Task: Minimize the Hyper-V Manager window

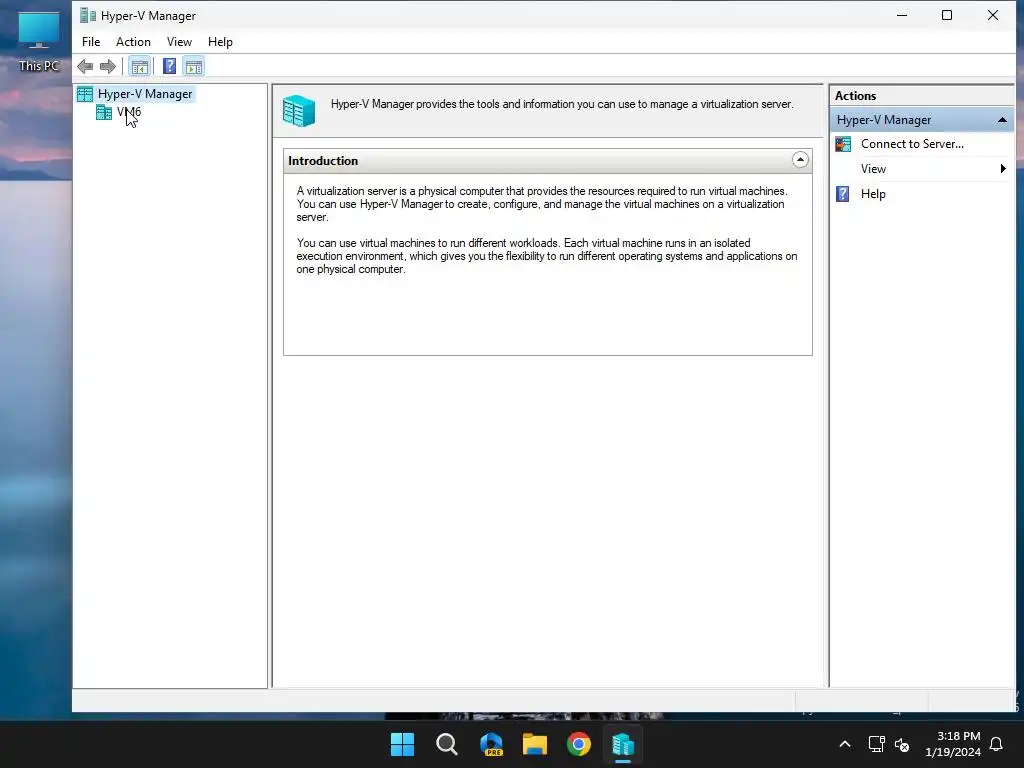Action: pyautogui.click(x=902, y=15)
